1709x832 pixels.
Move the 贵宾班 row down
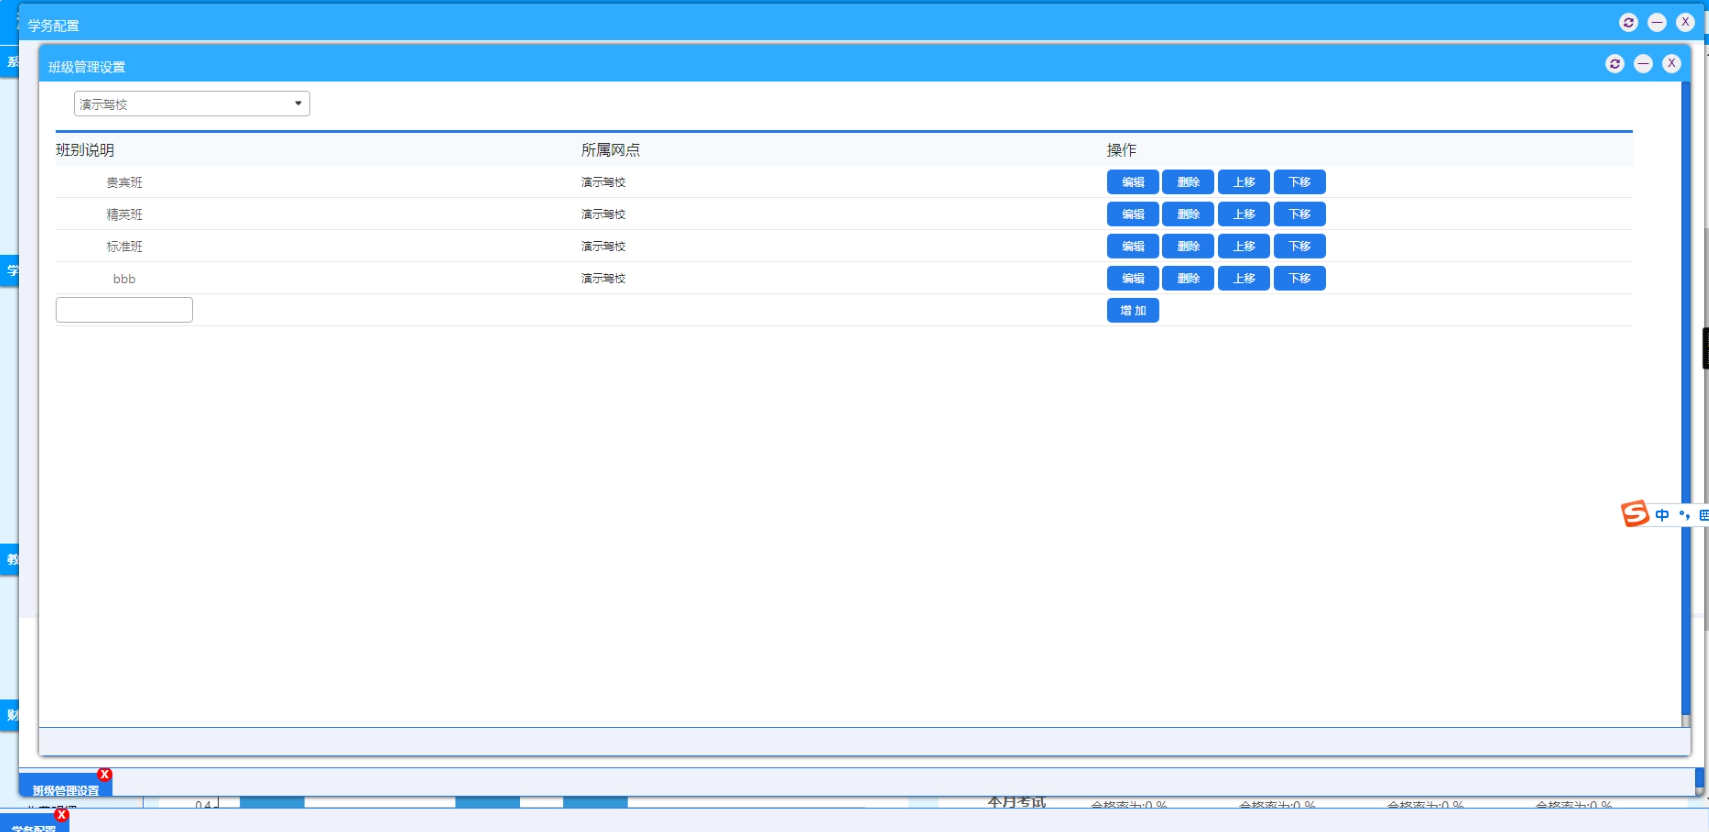tap(1299, 182)
